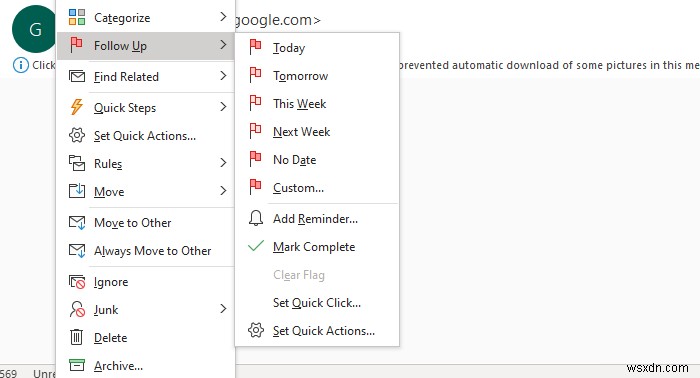700x378 pixels.
Task: Open the Junk menu entry
Action: 146,310
